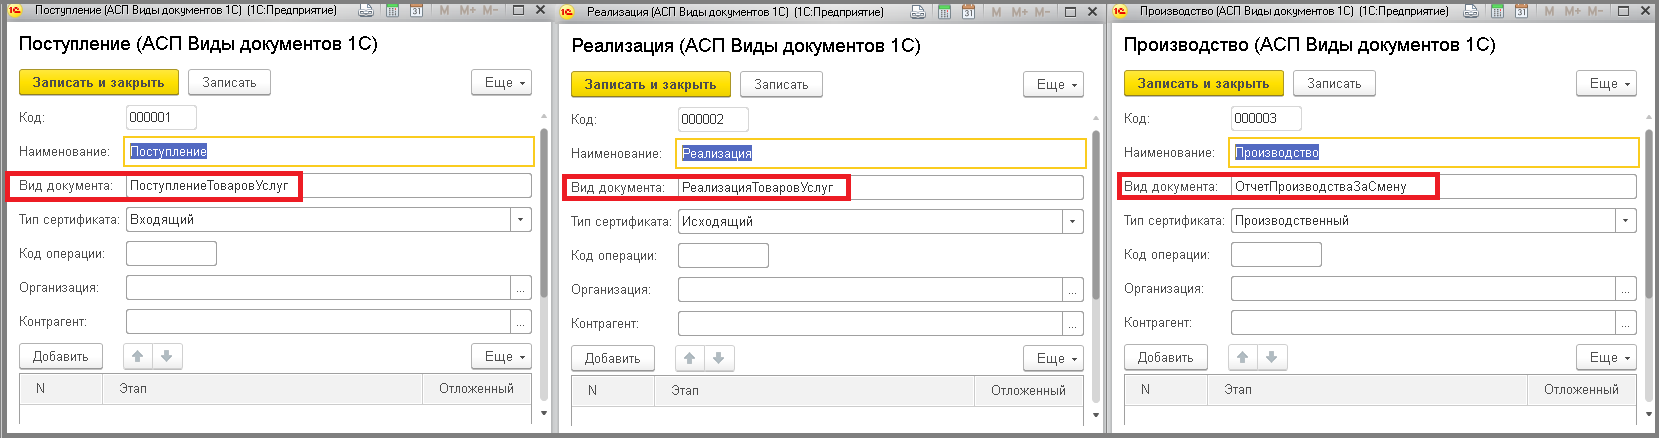Click the print icon in Поступление window title bar
This screenshot has height=438, width=1659.
pos(366,11)
